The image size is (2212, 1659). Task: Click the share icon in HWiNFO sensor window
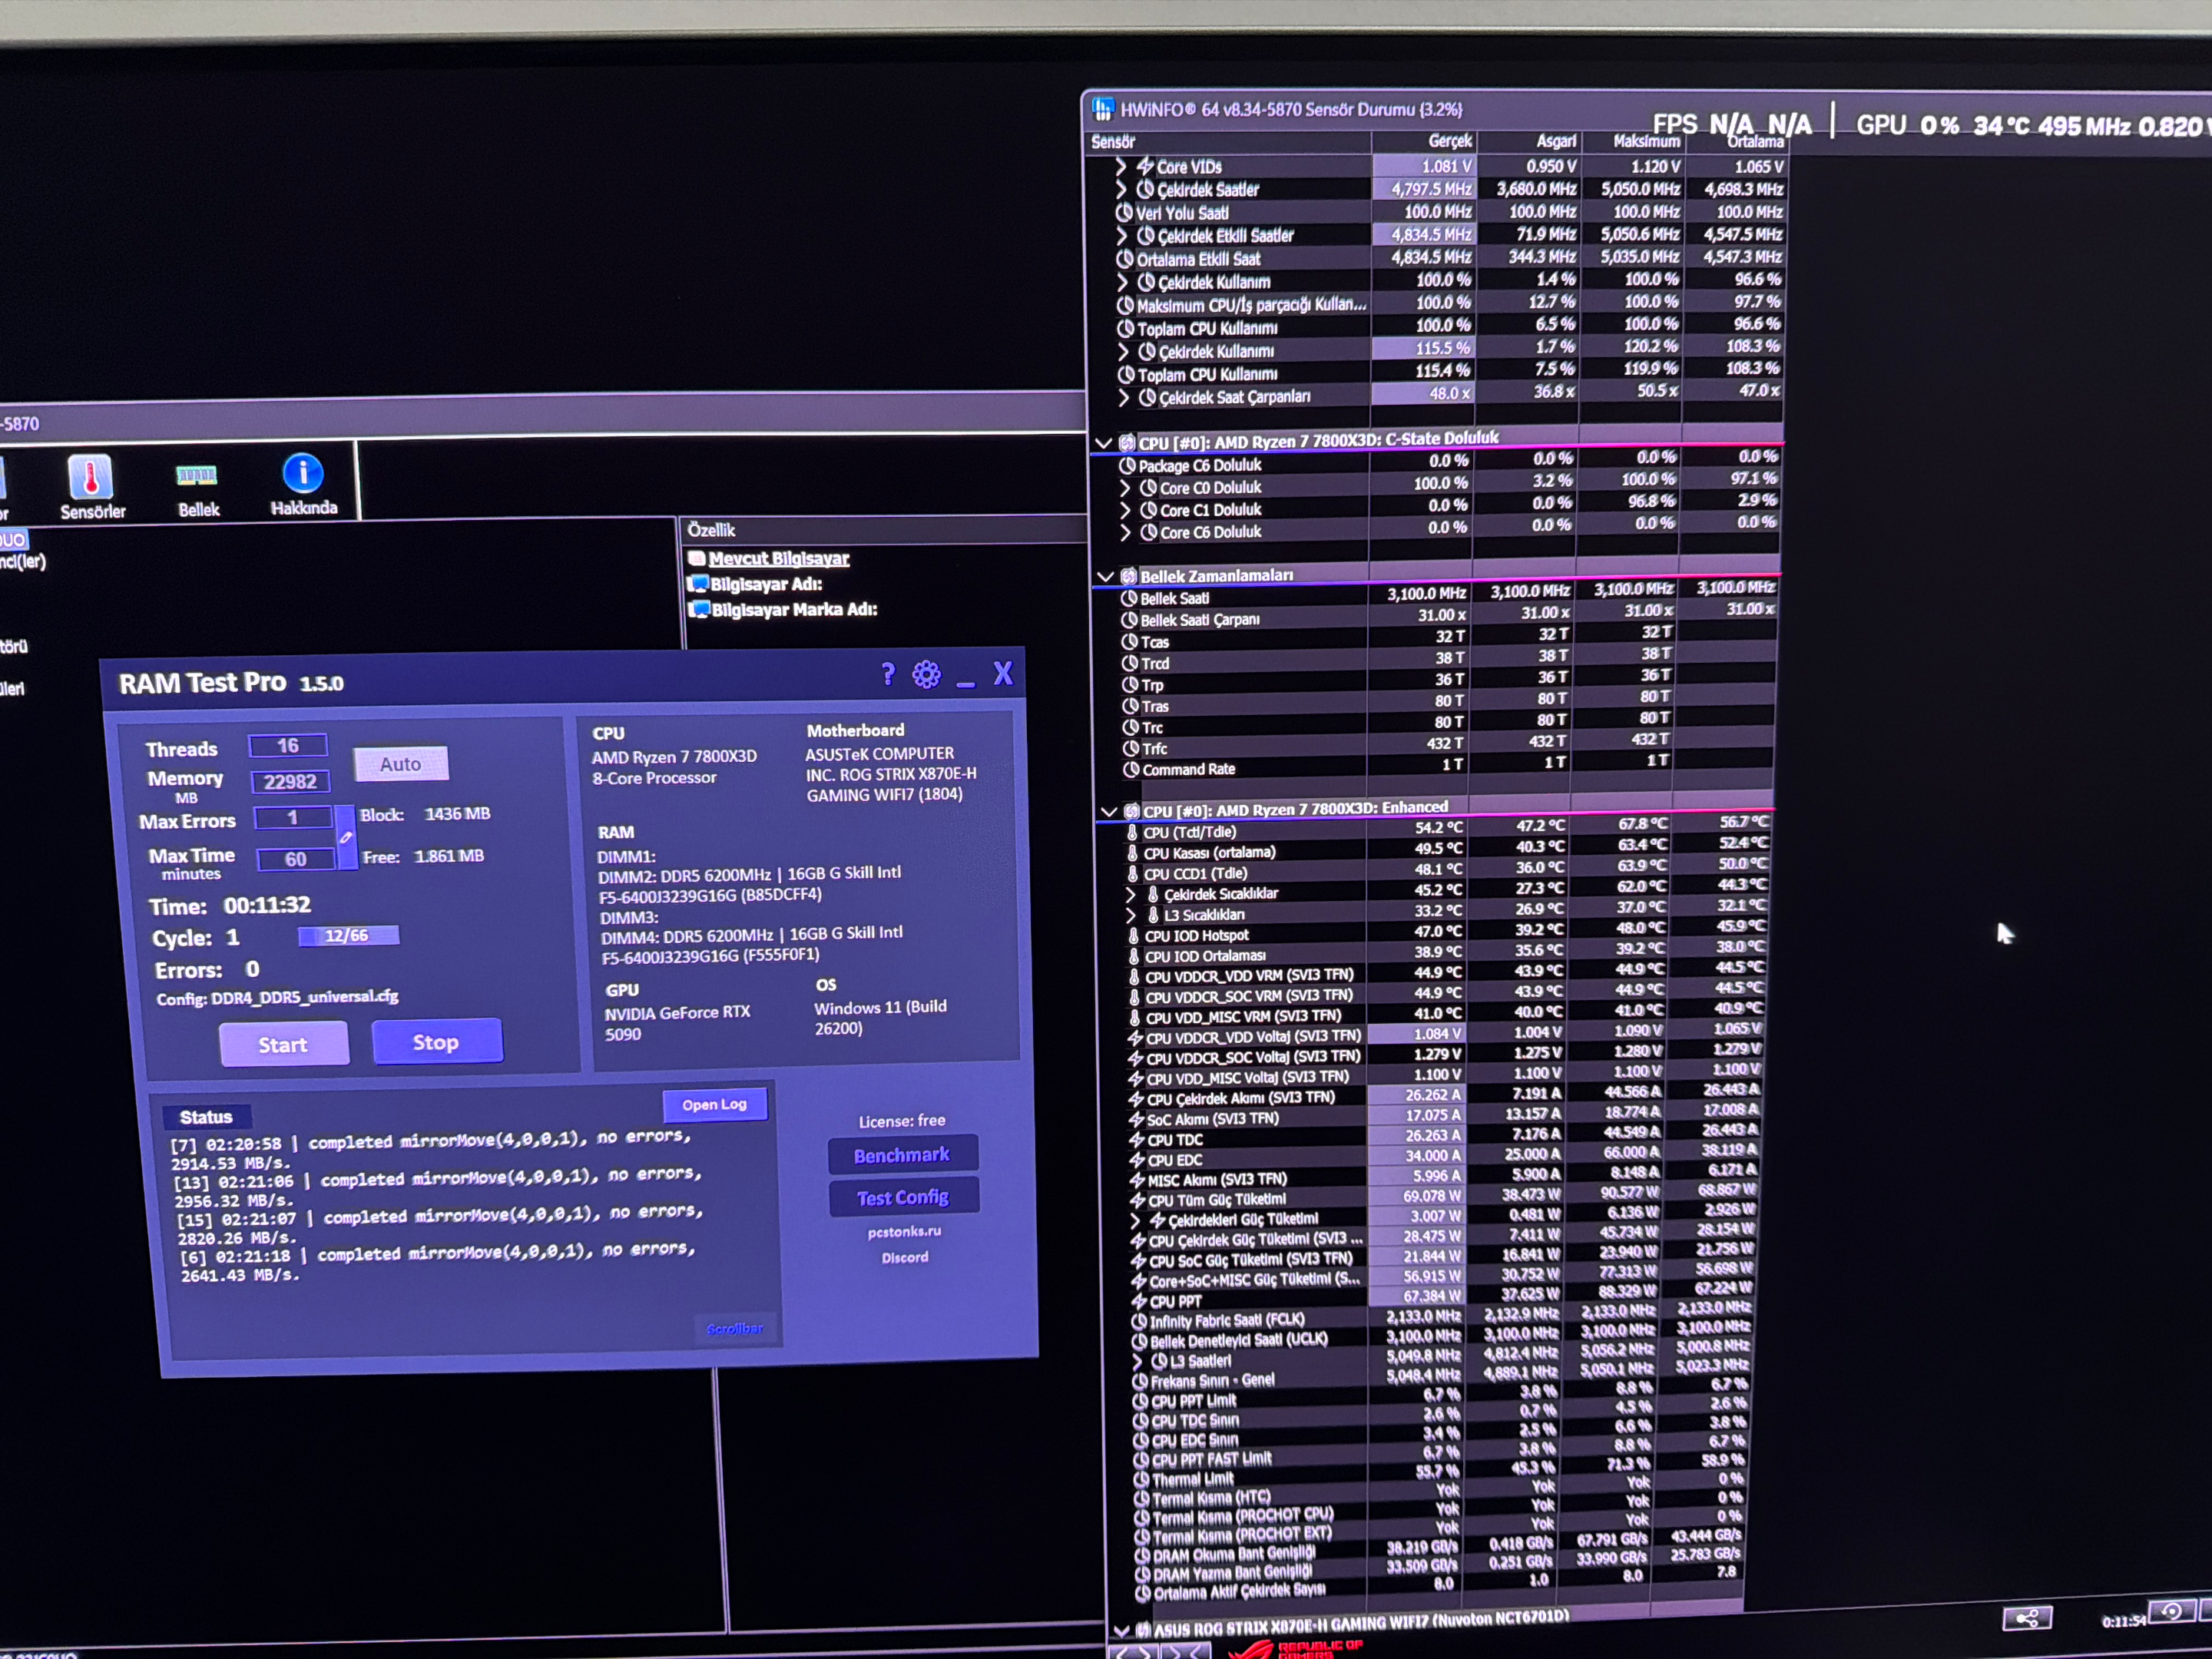click(x=2028, y=1619)
